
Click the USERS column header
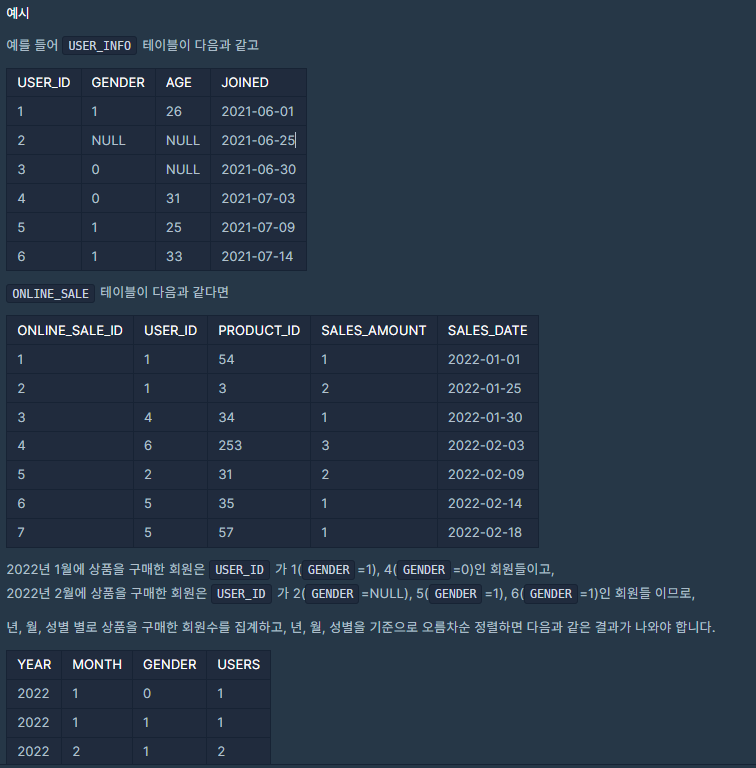238,664
